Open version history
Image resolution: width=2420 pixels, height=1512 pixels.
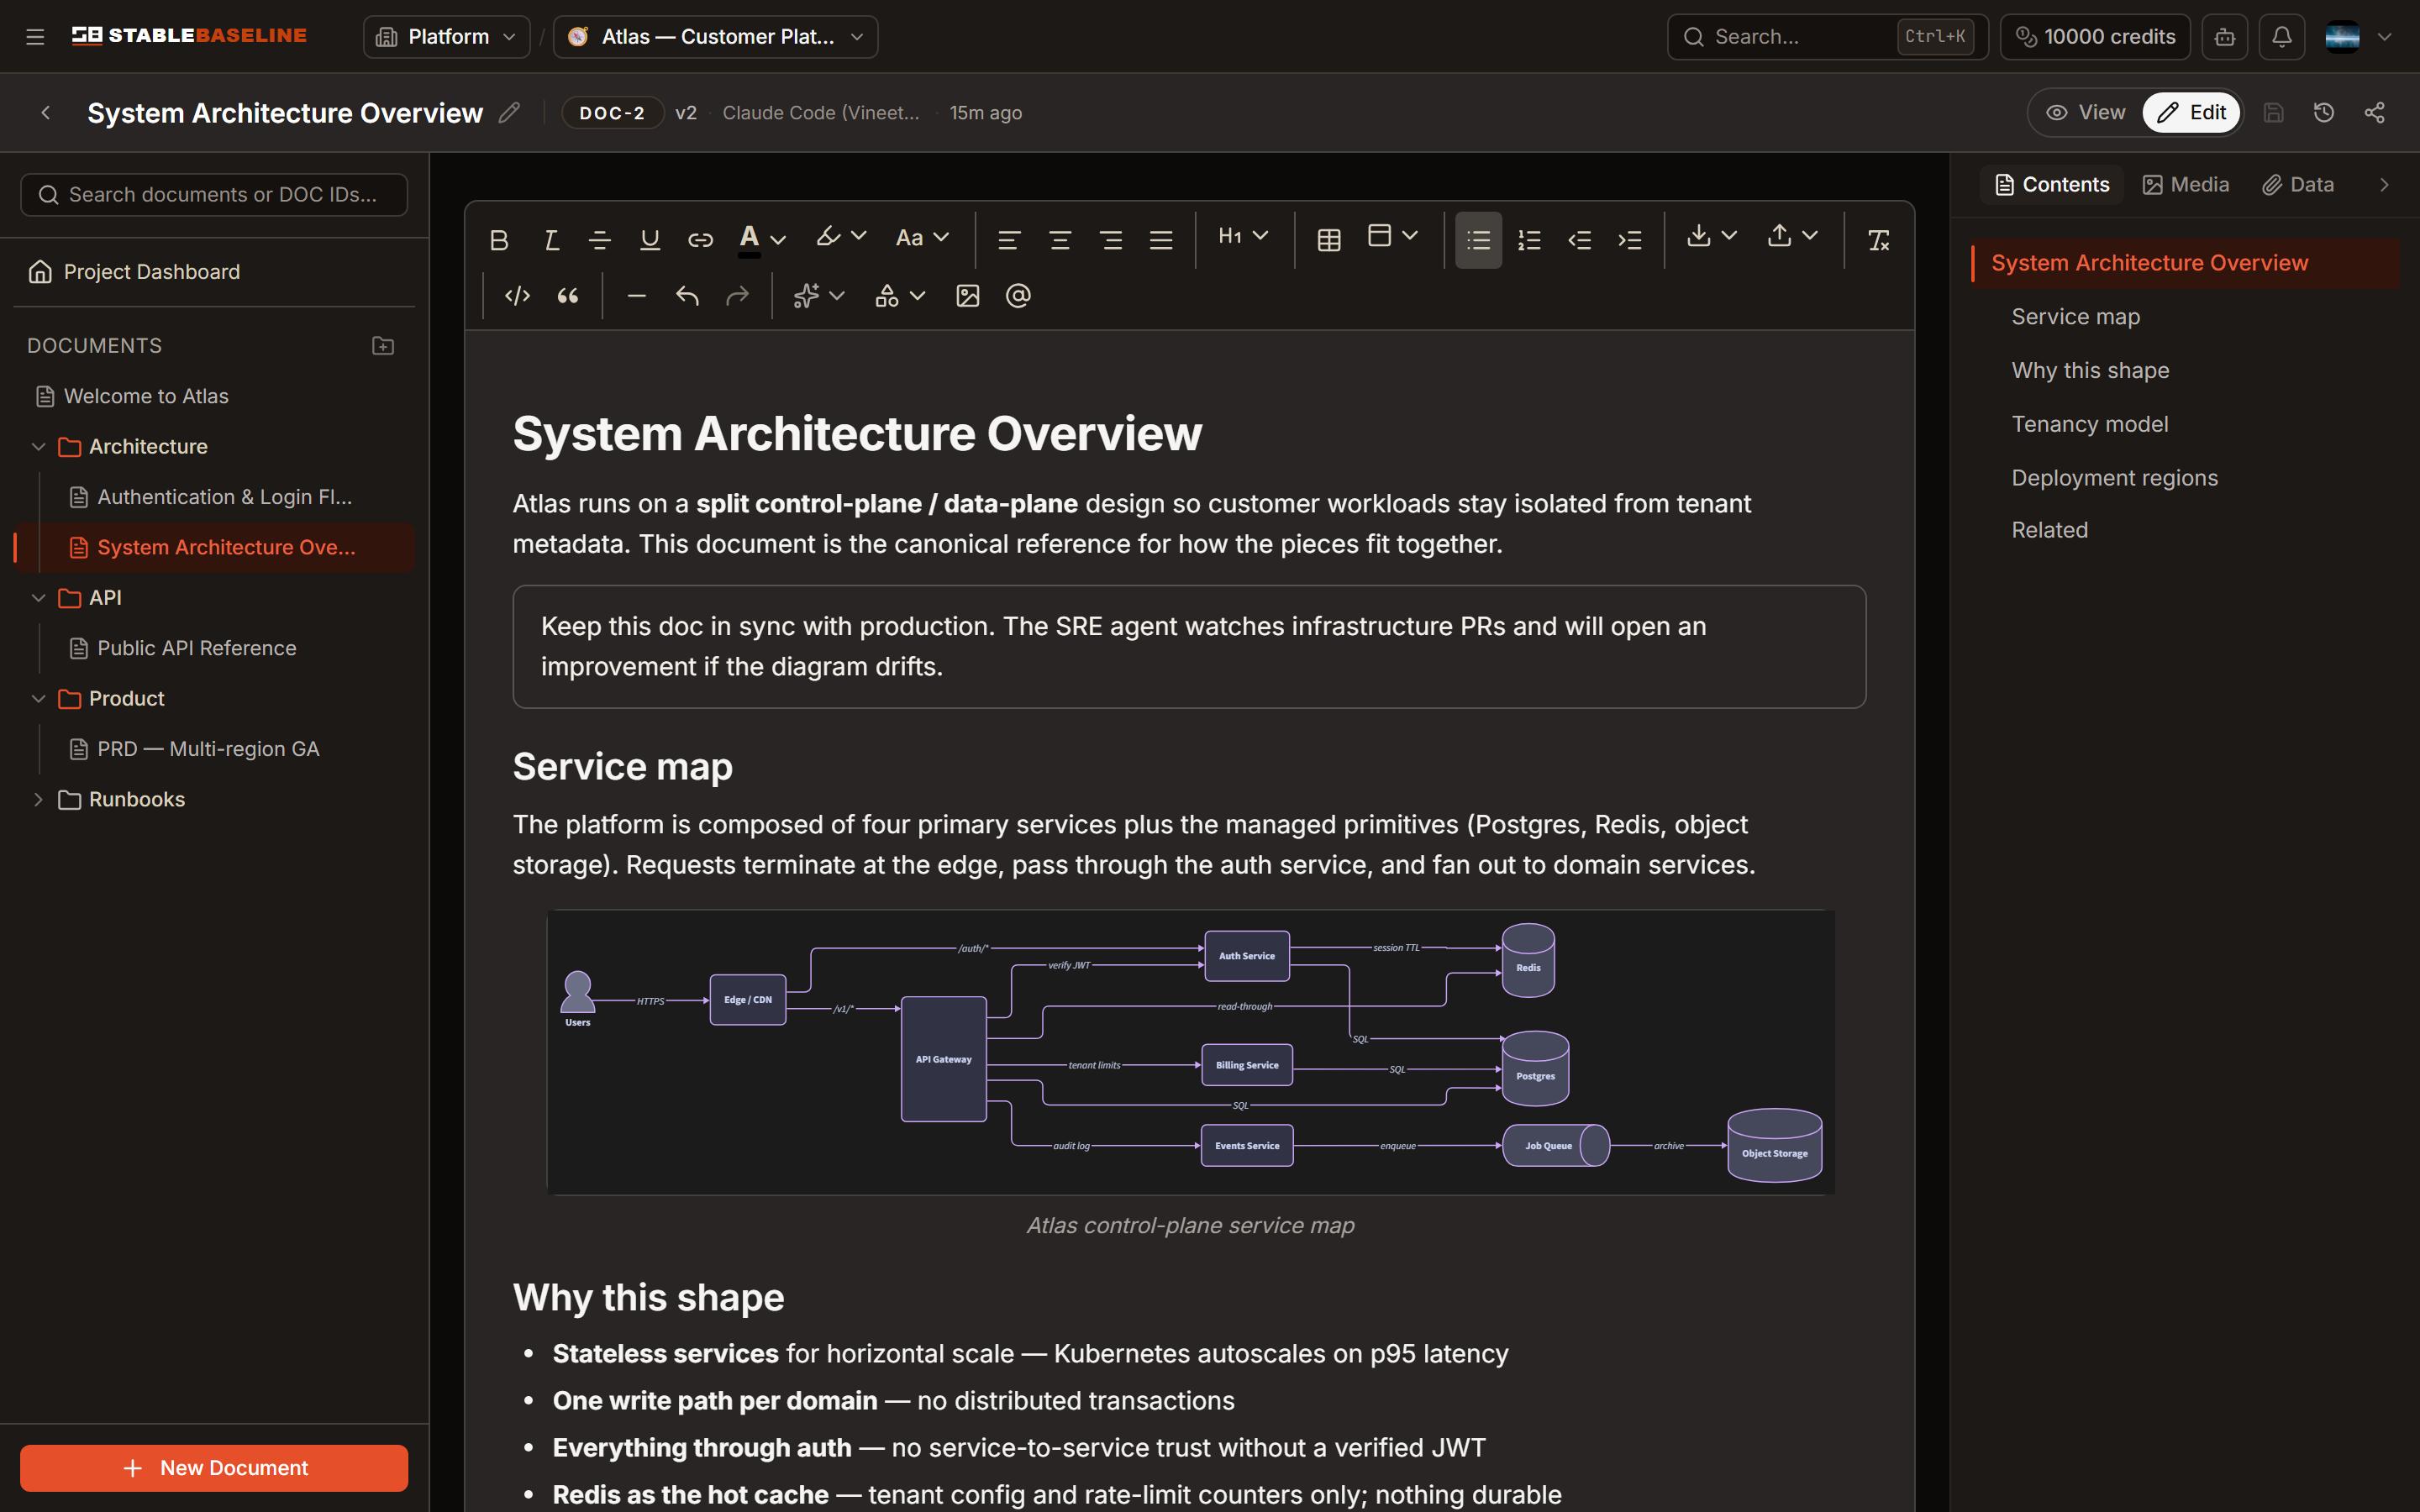2324,113
